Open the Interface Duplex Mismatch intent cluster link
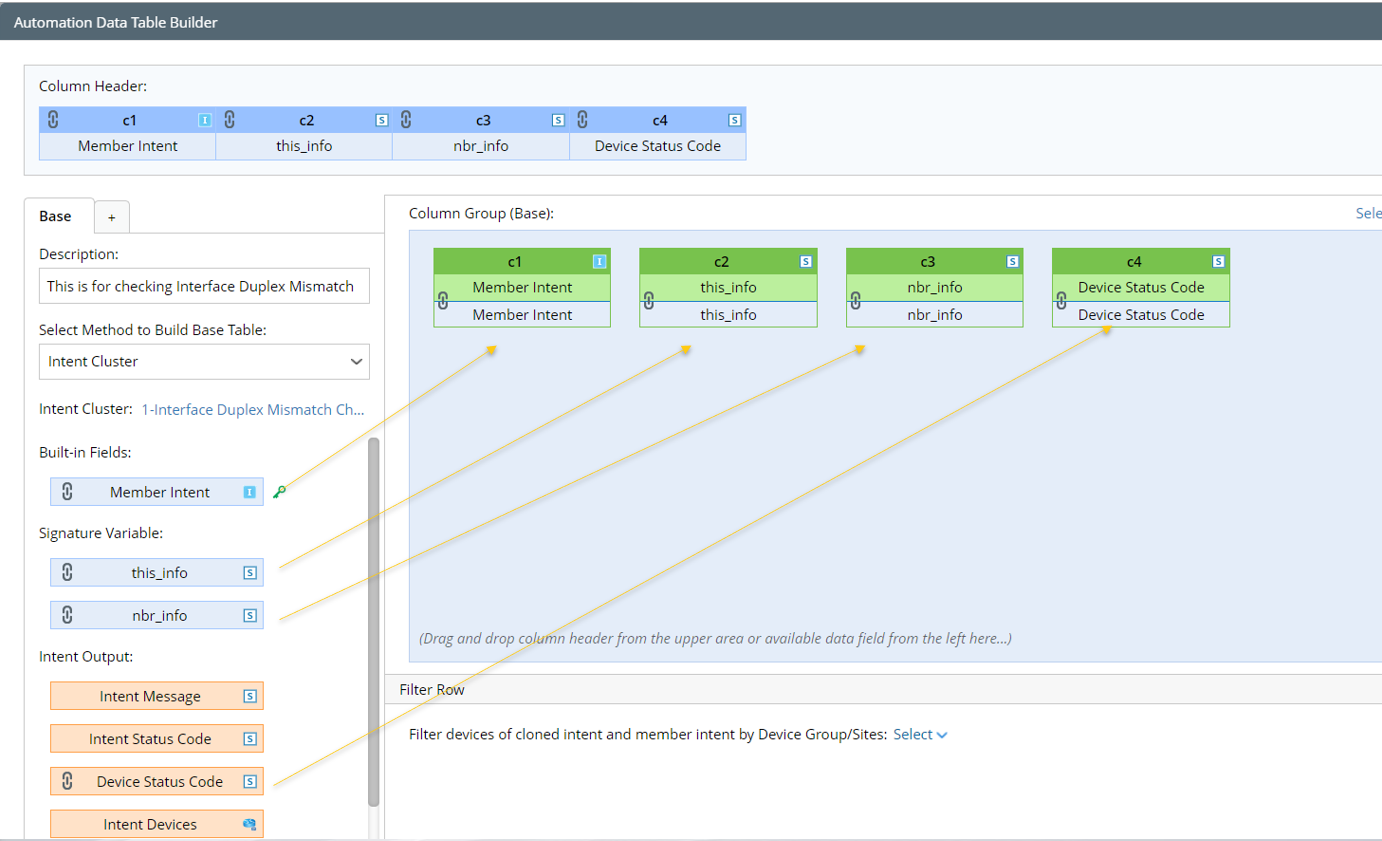1382x841 pixels. [253, 410]
